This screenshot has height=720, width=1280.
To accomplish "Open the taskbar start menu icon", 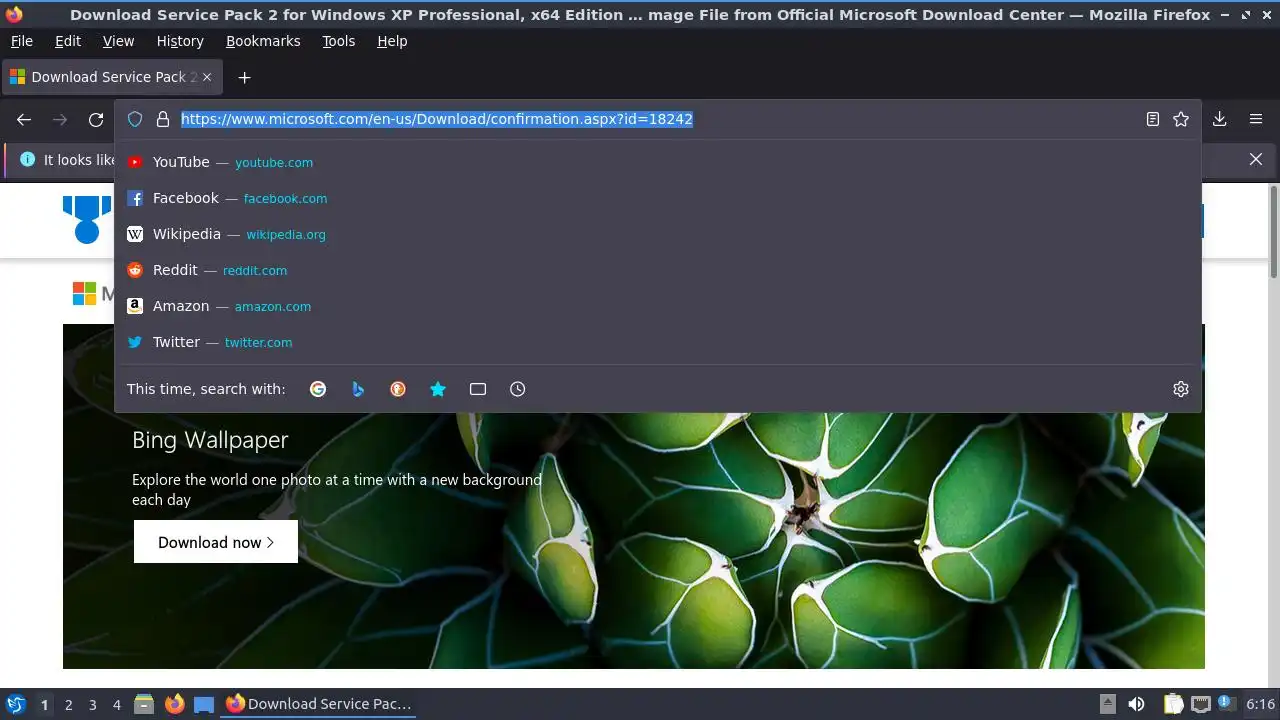I will [x=15, y=704].
